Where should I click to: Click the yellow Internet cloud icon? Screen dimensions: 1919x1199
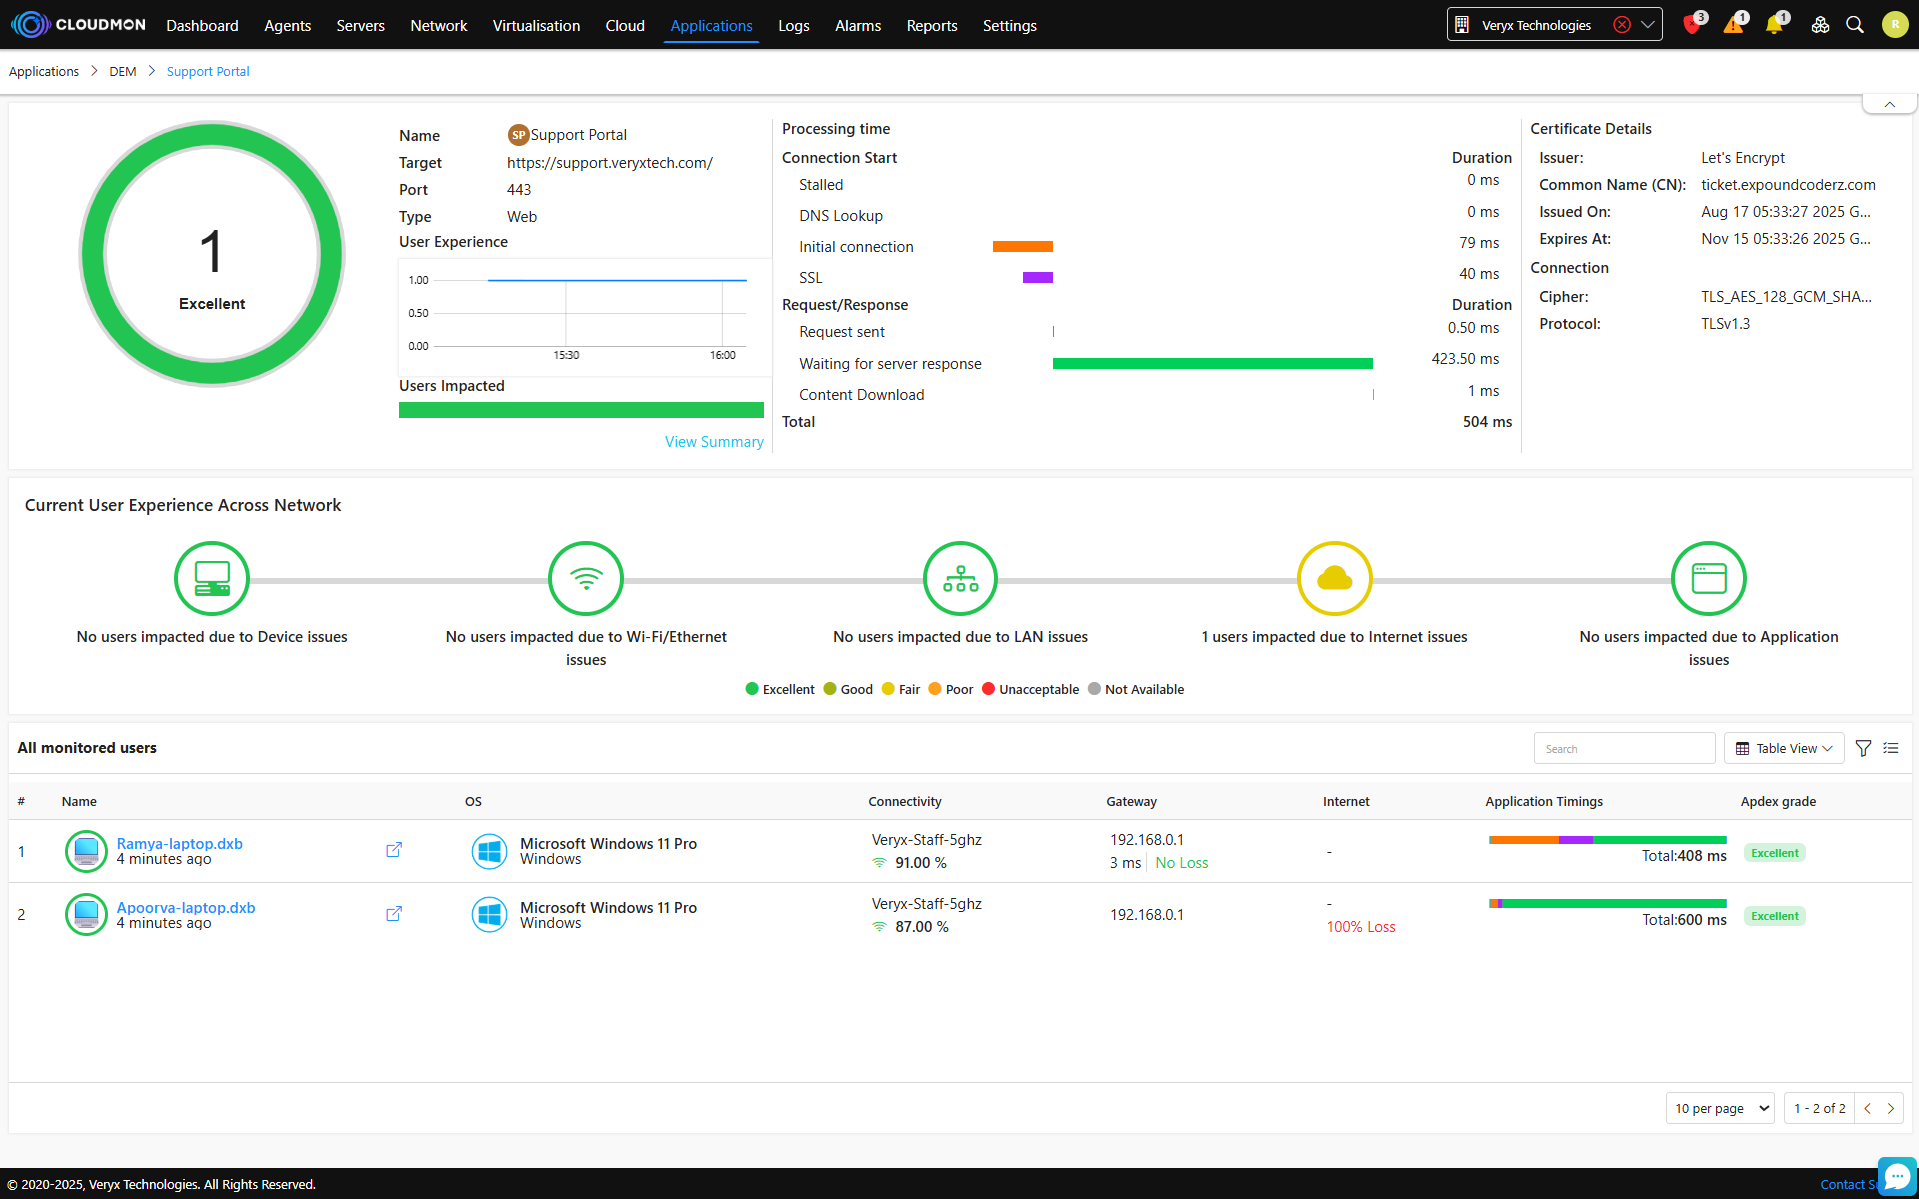[x=1334, y=578]
